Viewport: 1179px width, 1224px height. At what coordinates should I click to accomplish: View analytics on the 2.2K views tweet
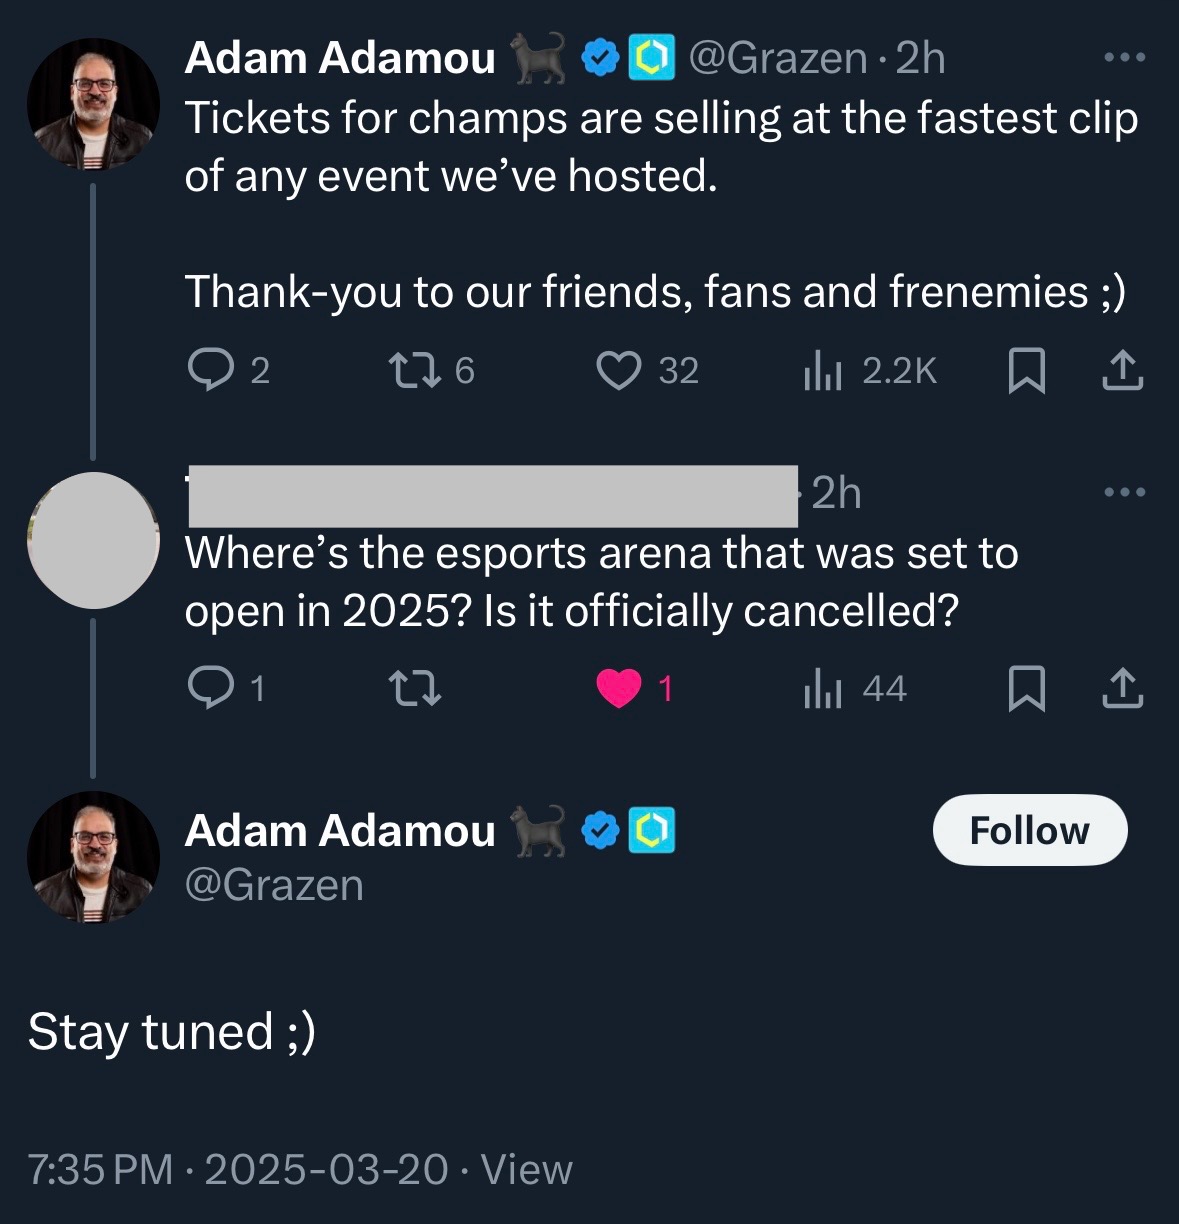[823, 371]
